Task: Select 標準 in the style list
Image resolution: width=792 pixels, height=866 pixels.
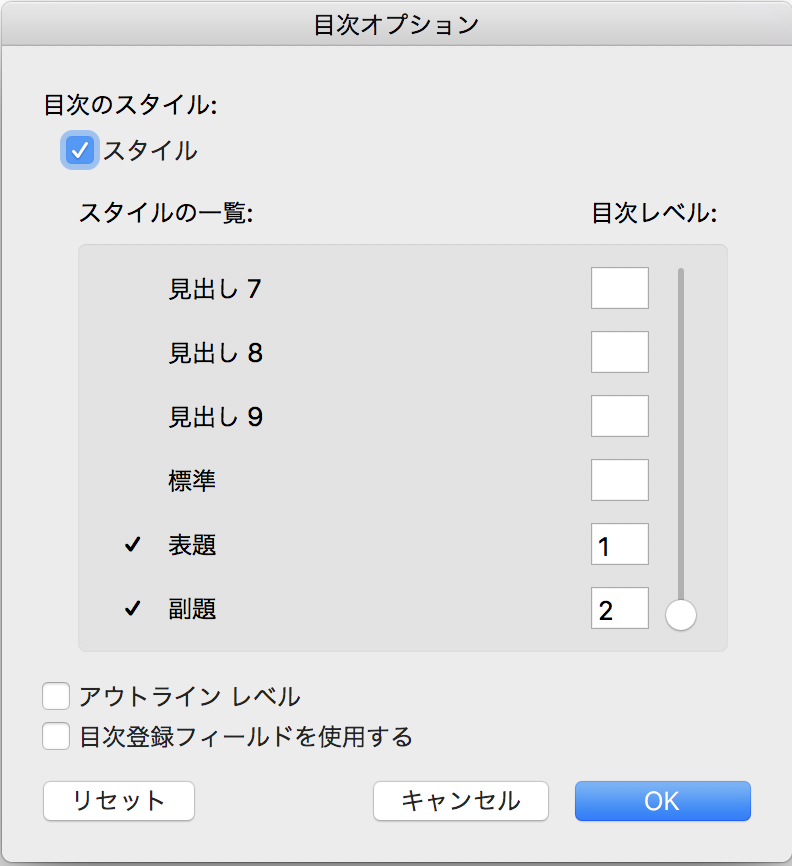Action: pyautogui.click(x=192, y=481)
